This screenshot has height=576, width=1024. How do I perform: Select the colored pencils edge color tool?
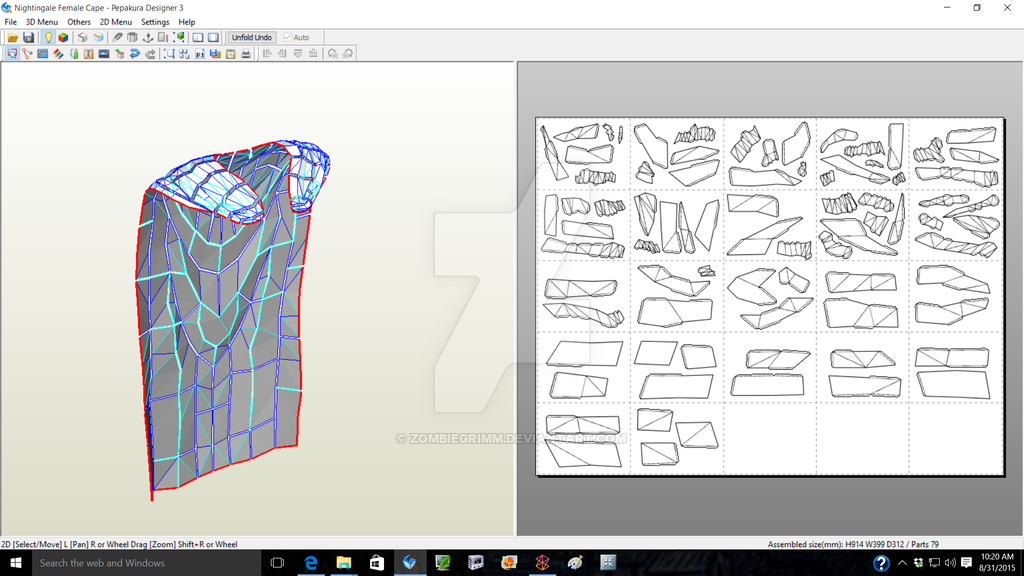[x=58, y=54]
